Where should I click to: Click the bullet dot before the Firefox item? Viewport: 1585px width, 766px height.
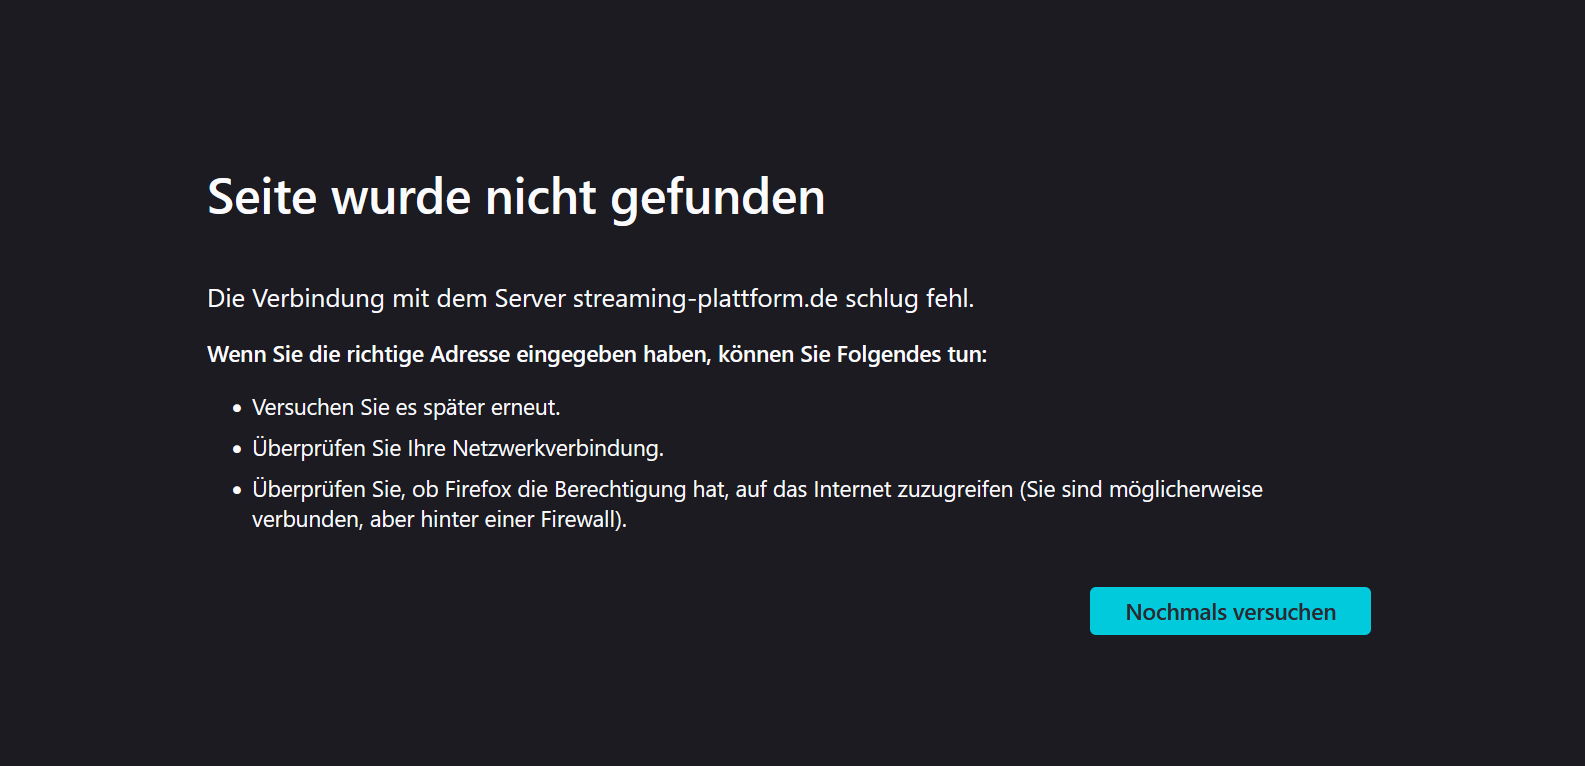237,491
